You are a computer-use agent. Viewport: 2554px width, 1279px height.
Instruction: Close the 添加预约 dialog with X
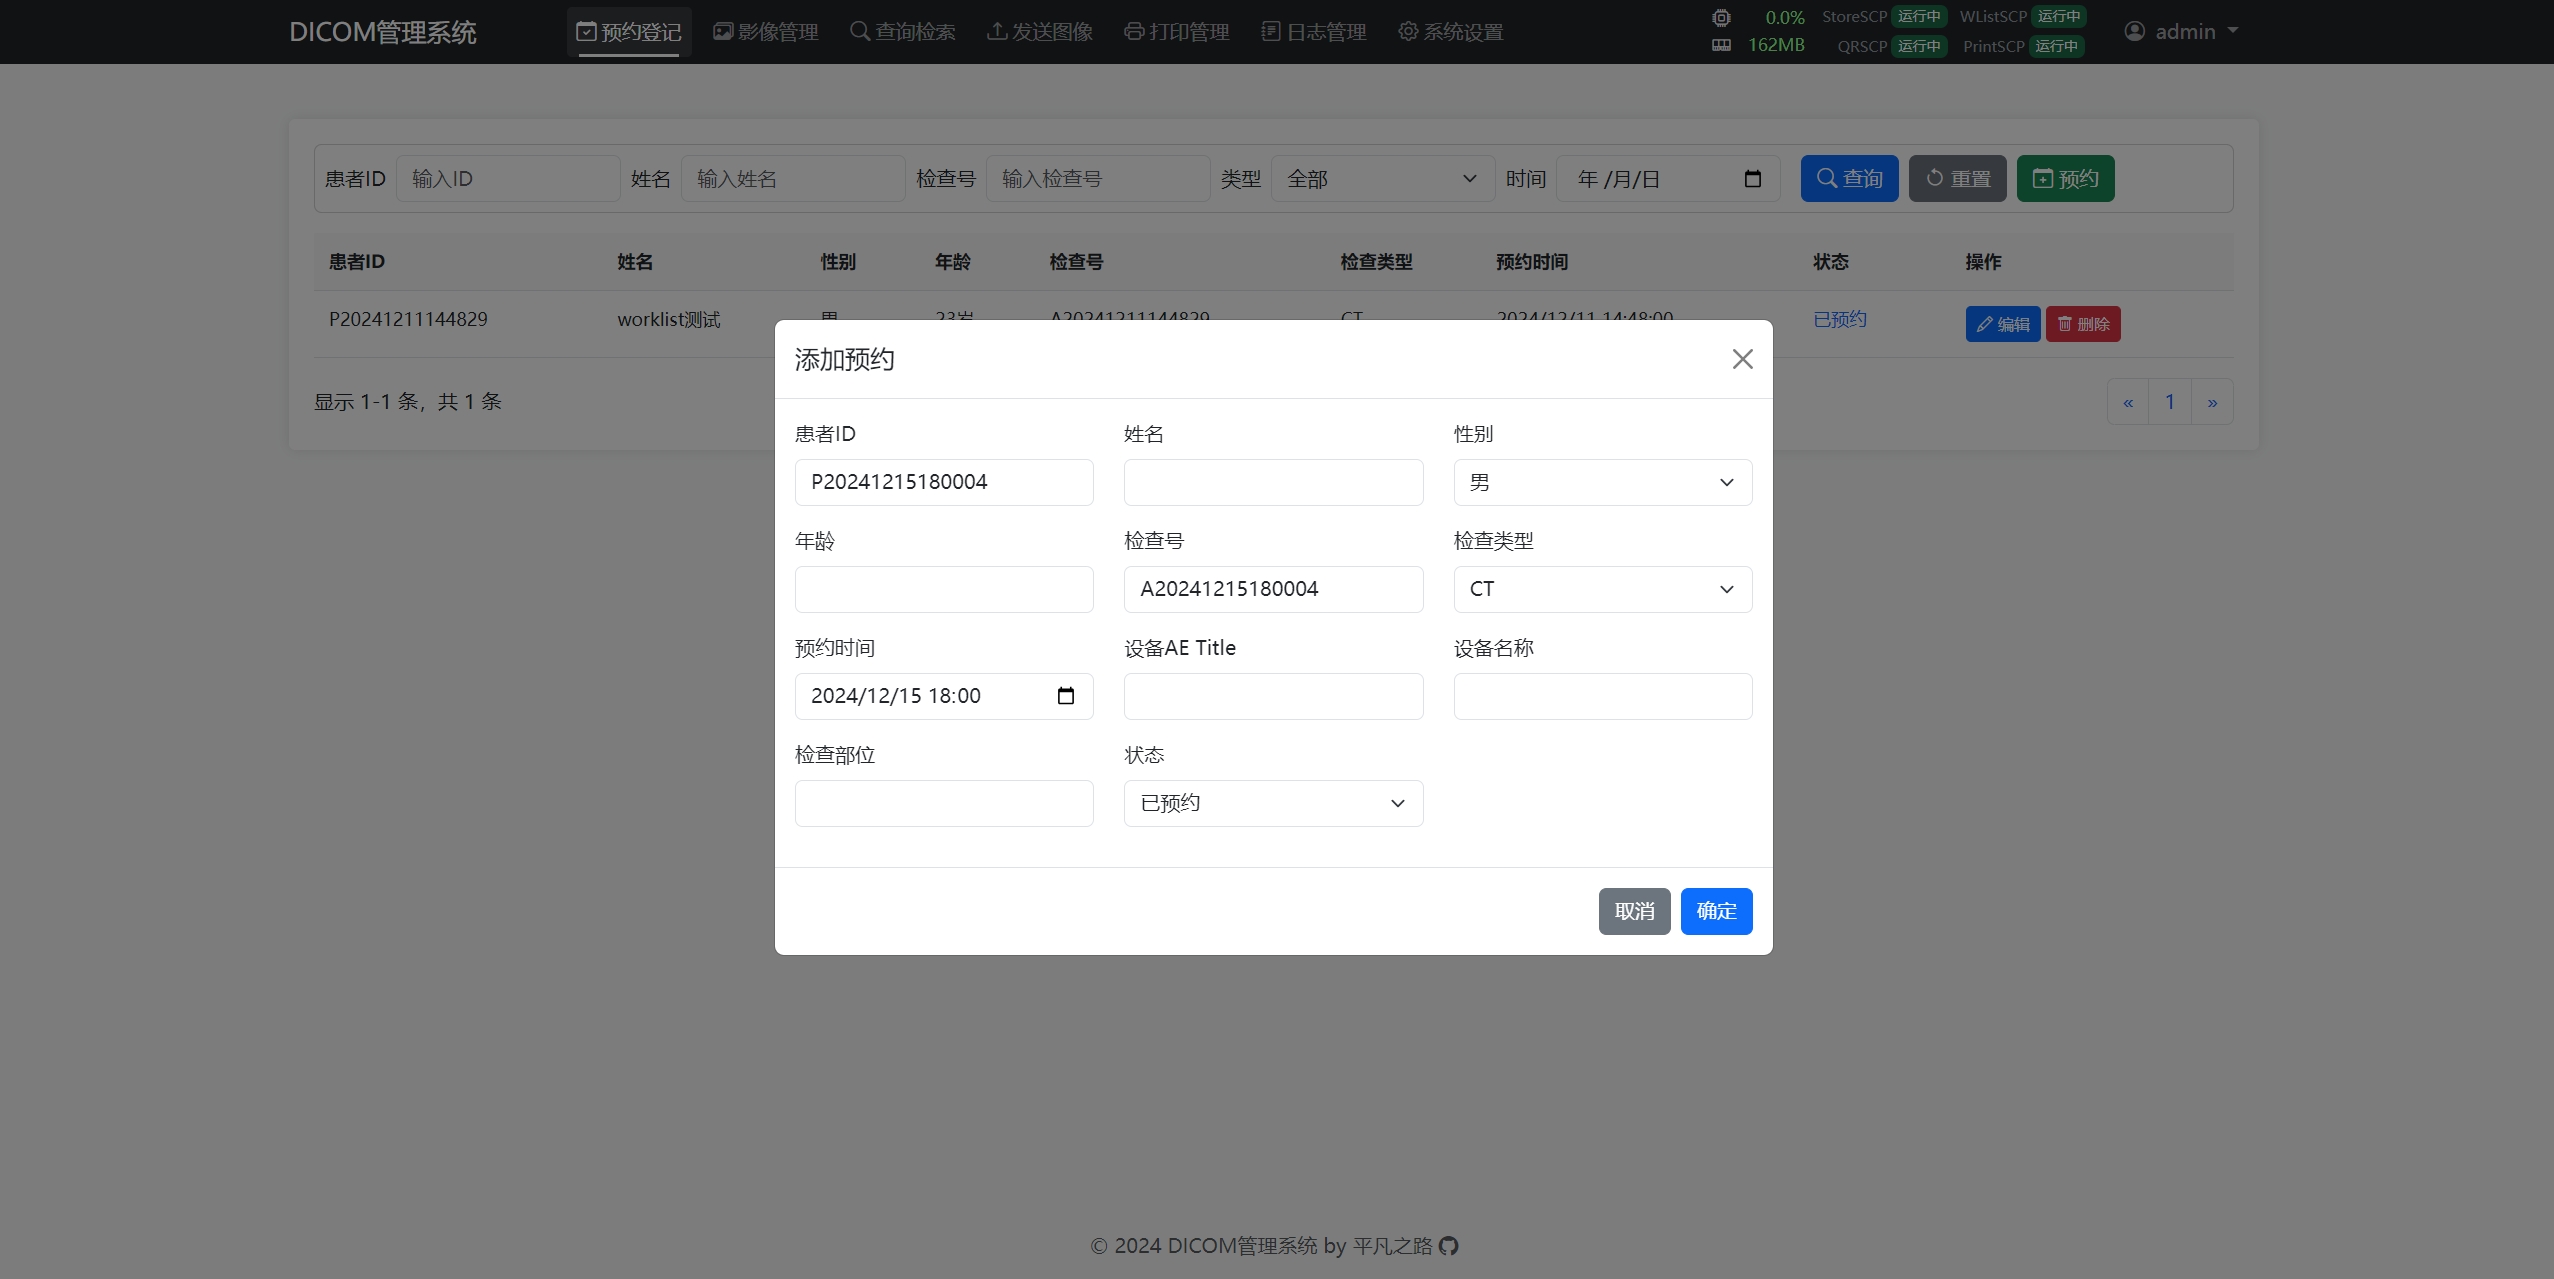[x=1742, y=359]
